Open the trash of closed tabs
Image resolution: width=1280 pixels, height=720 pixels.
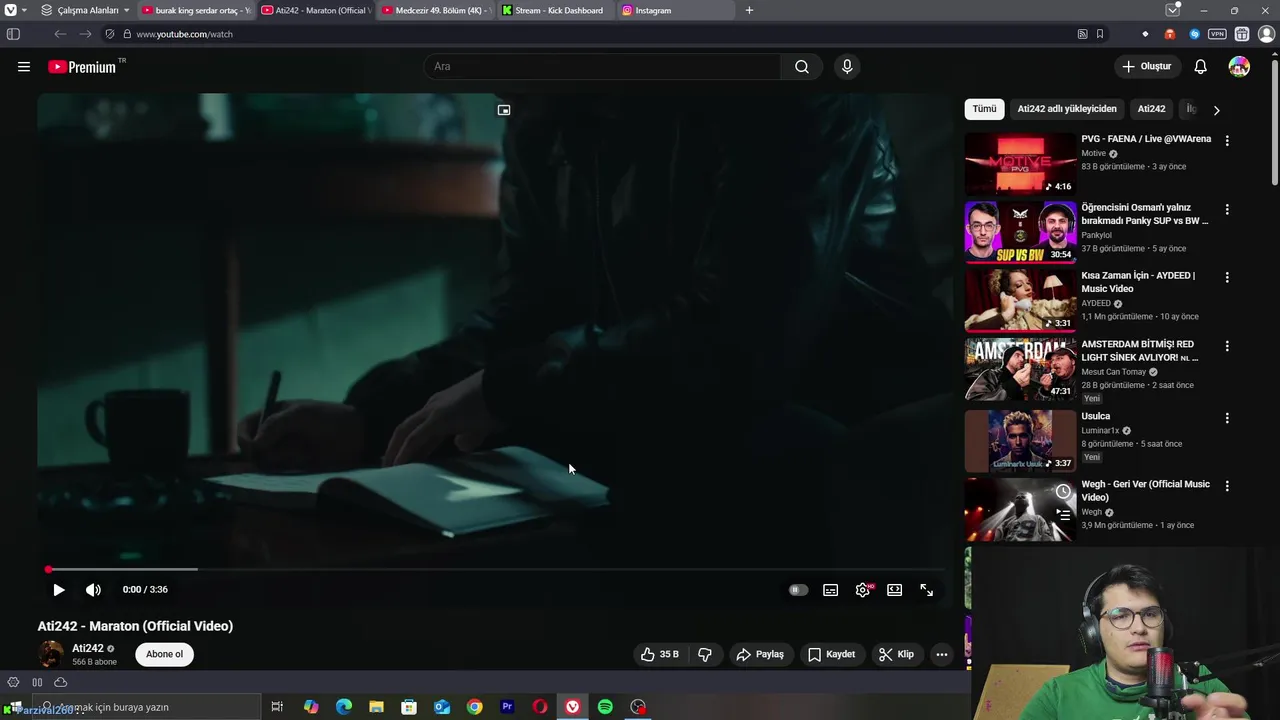[1173, 10]
